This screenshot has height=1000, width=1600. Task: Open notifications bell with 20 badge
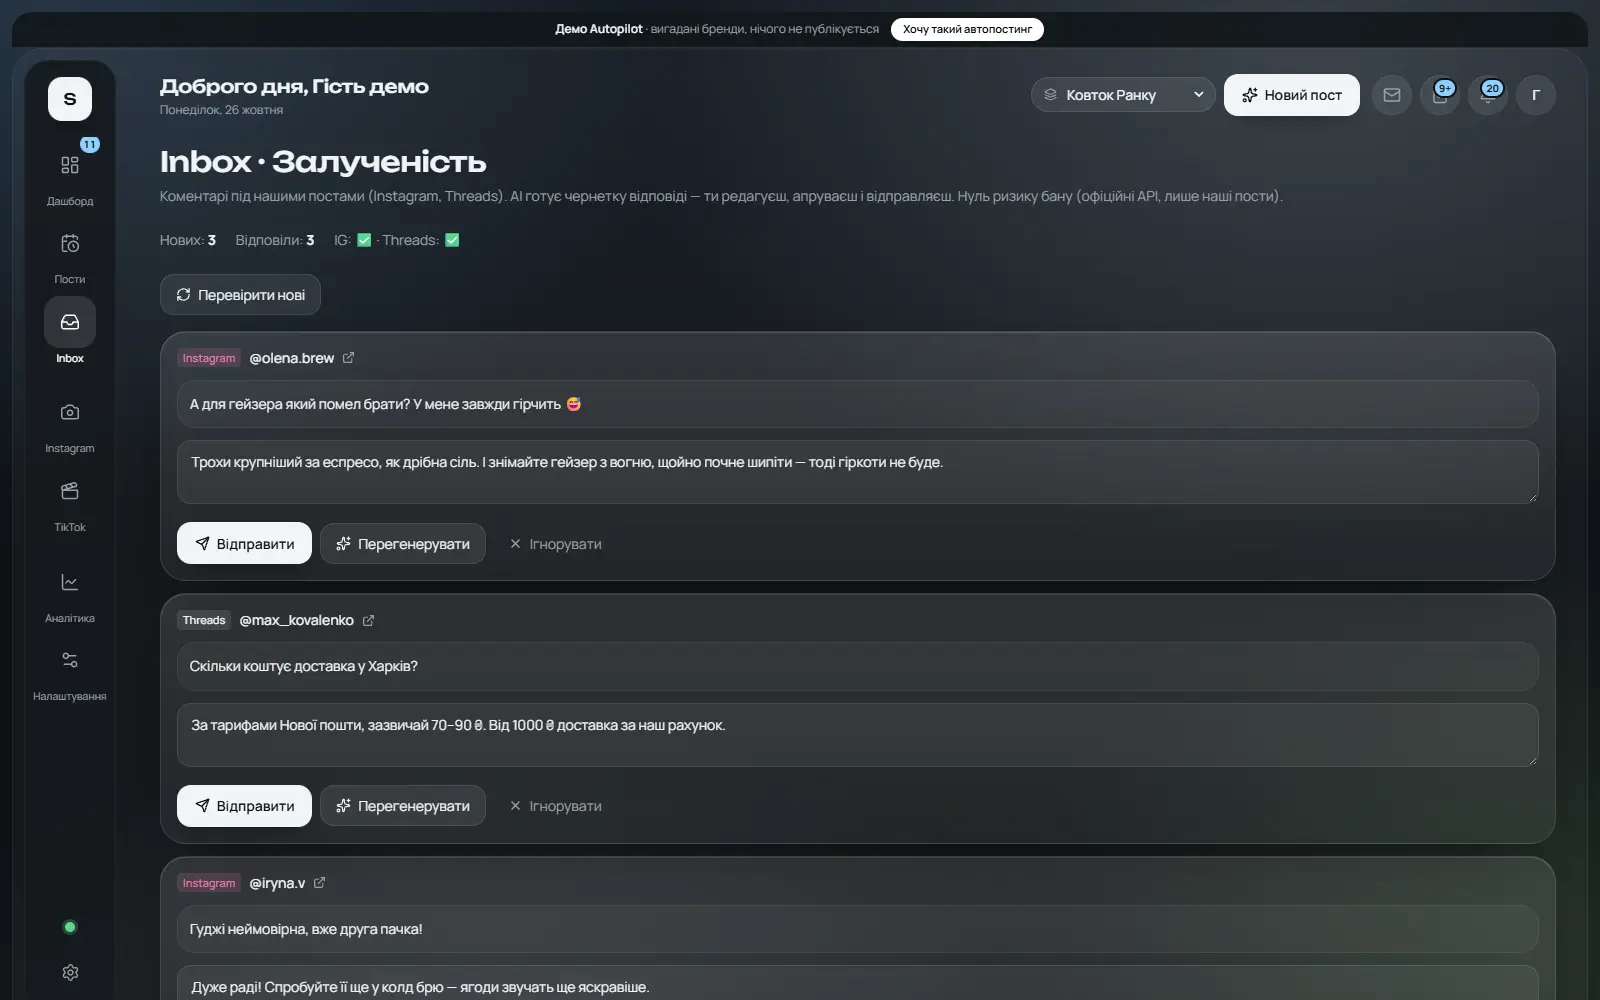[1487, 95]
